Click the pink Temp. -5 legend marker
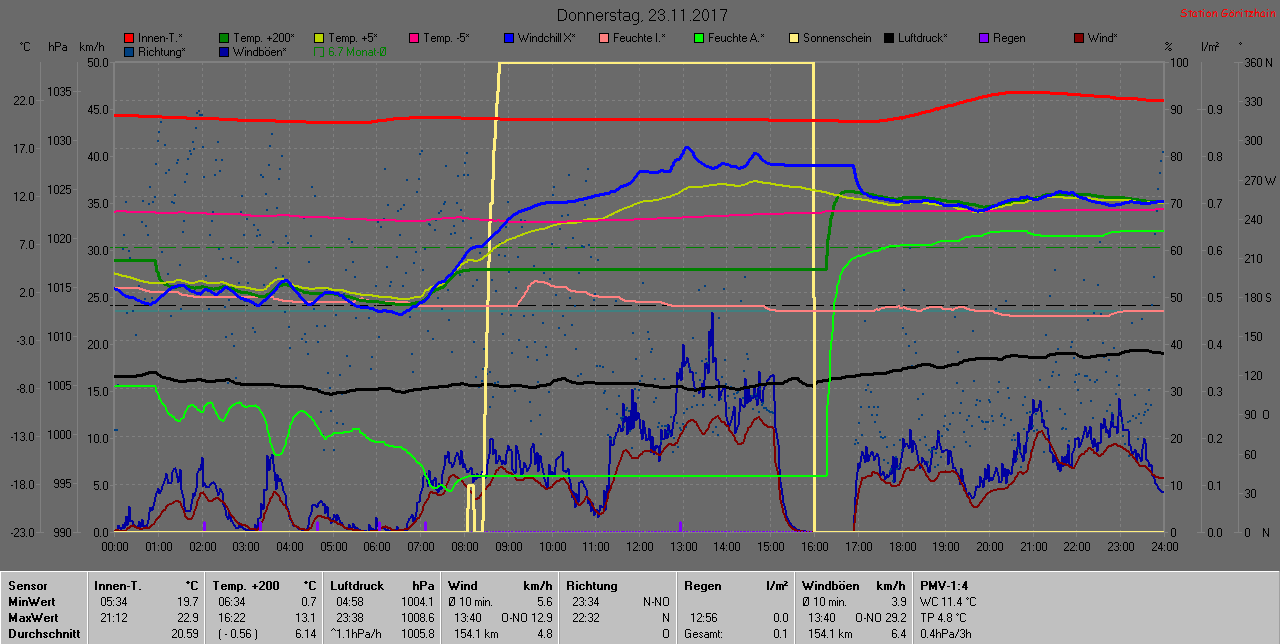 point(414,38)
